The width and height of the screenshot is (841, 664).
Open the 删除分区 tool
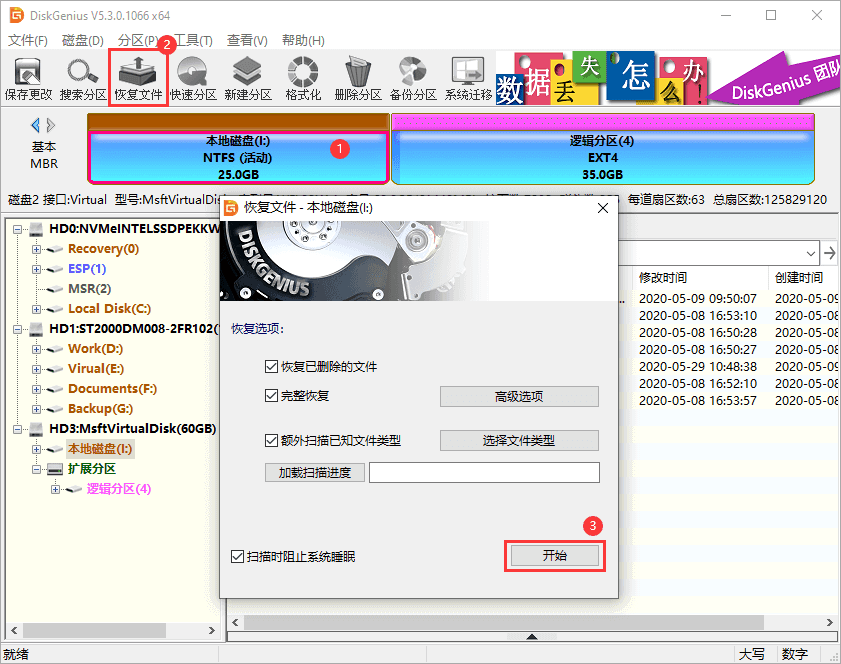pos(356,77)
